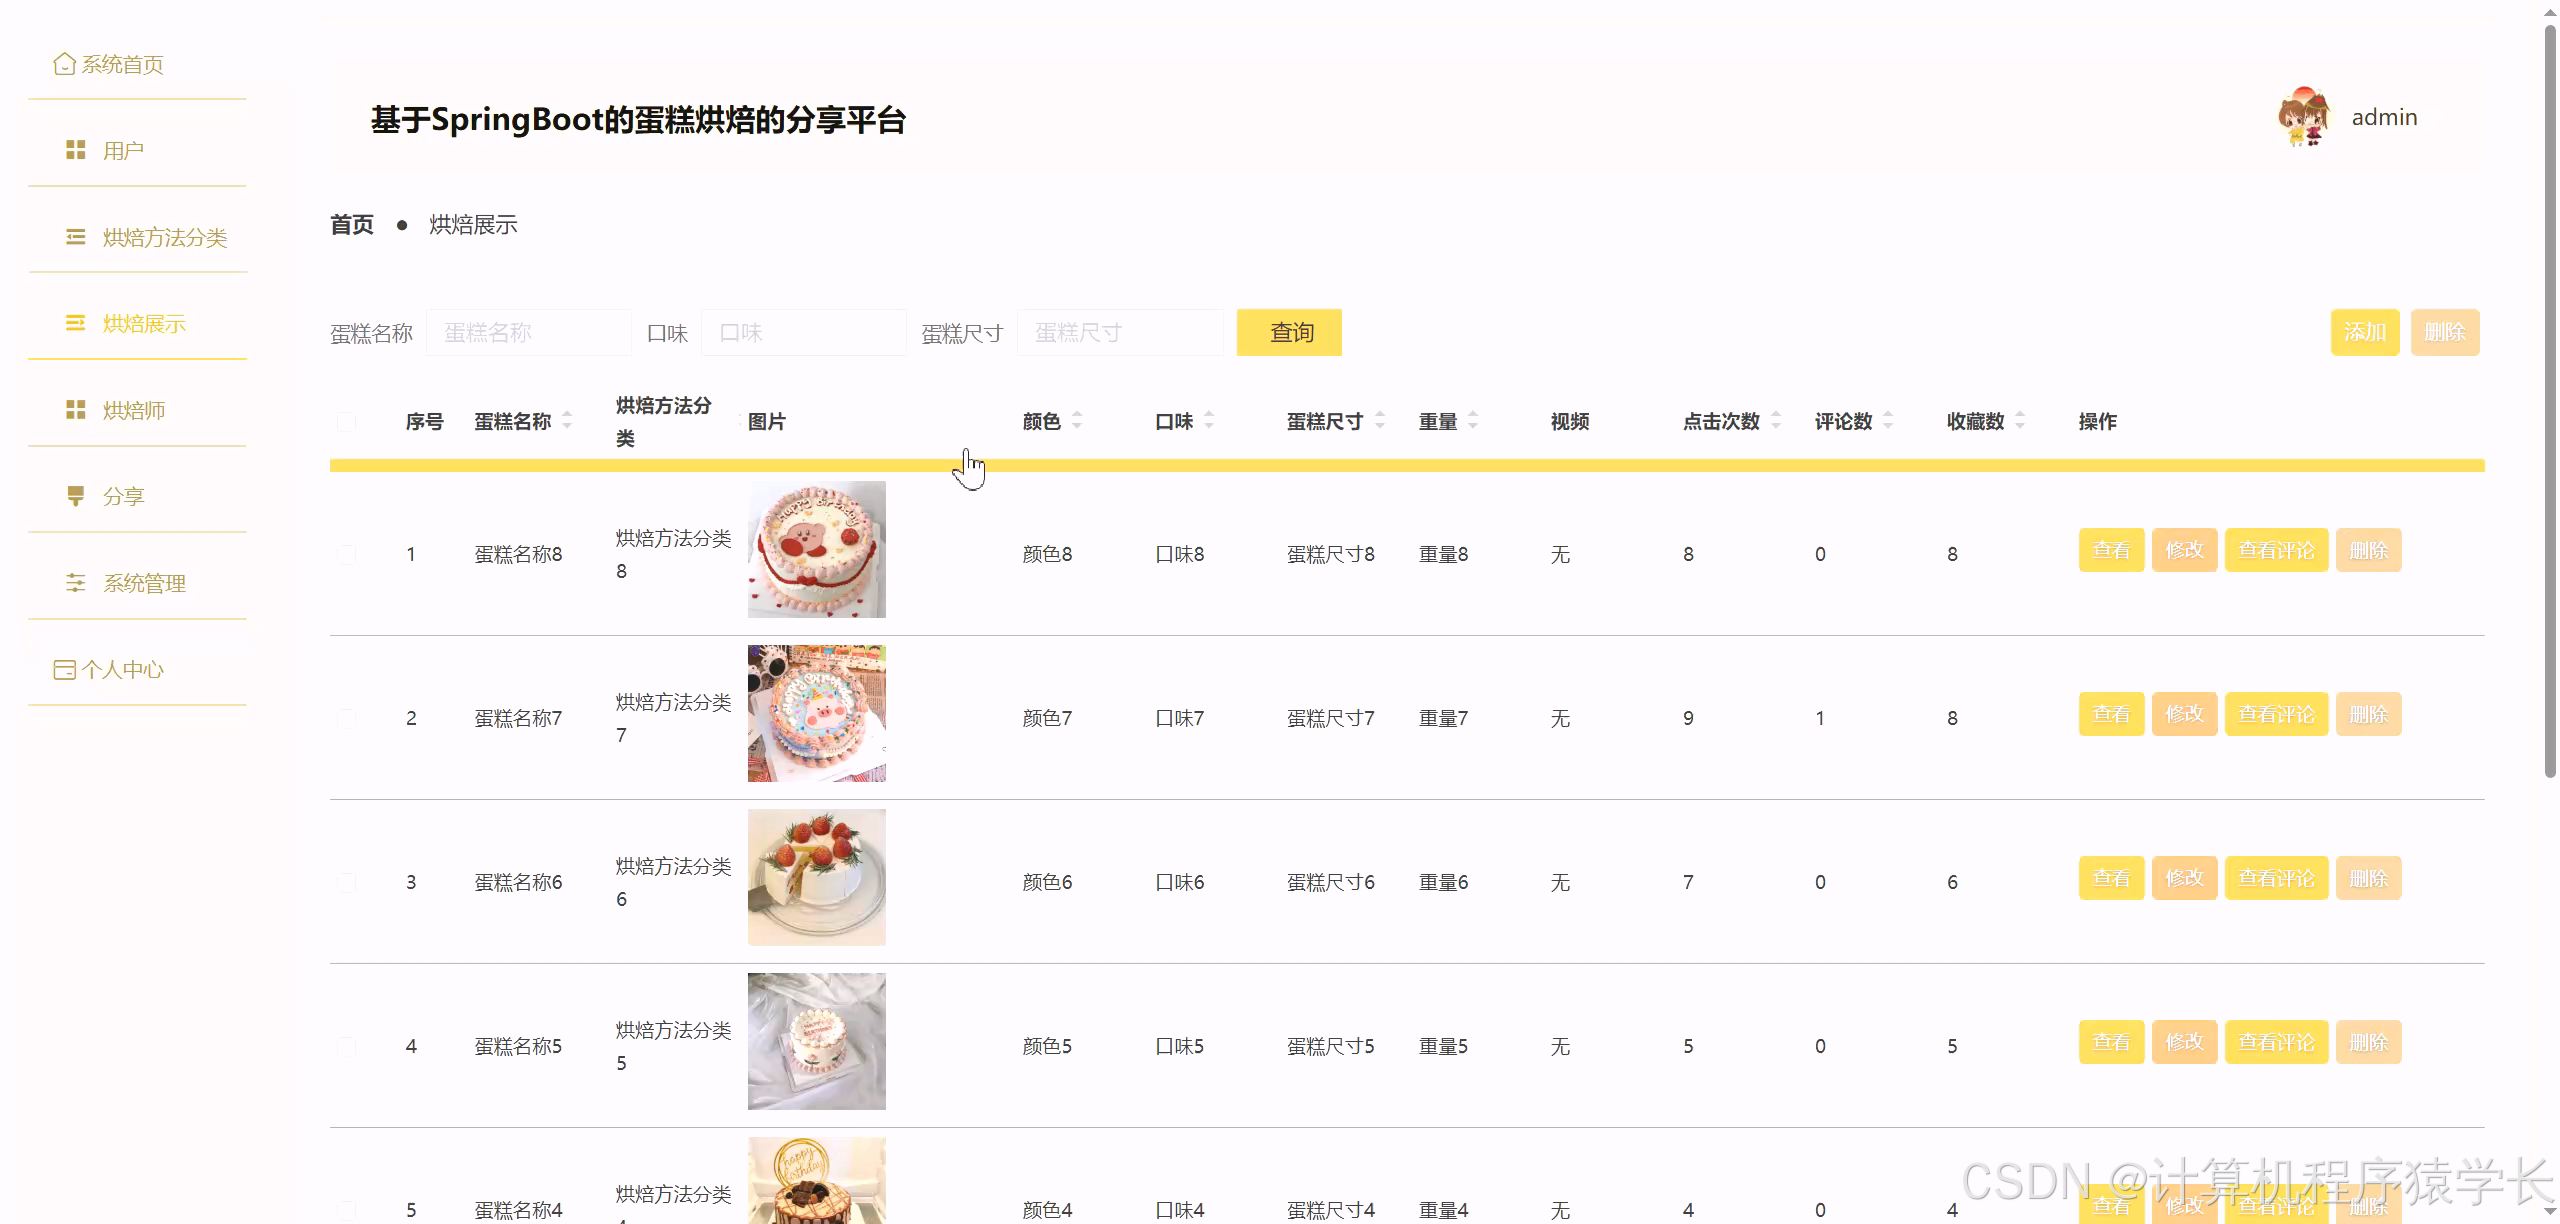The height and width of the screenshot is (1224, 2560).
Task: Select the 烘焙师 sidebar icon
Action: tap(75, 409)
